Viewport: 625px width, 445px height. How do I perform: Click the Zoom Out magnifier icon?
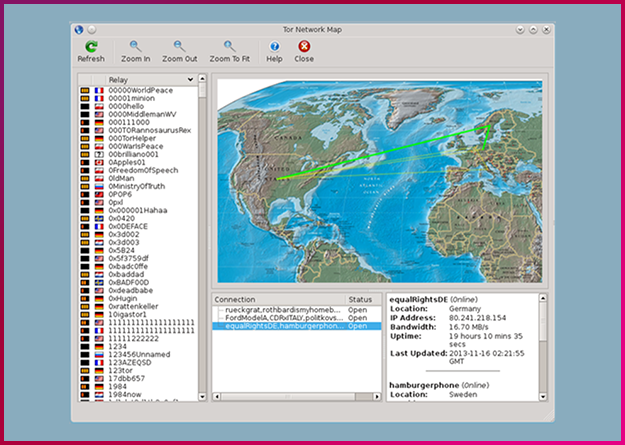pyautogui.click(x=179, y=47)
